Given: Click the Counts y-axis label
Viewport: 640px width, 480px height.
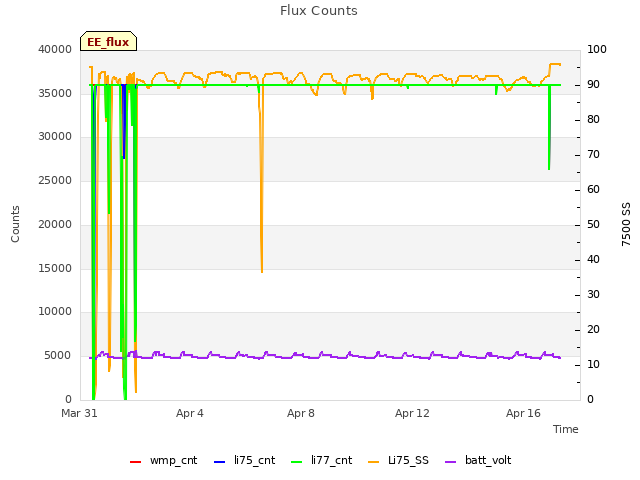Looking at the screenshot, I should [x=15, y=224].
